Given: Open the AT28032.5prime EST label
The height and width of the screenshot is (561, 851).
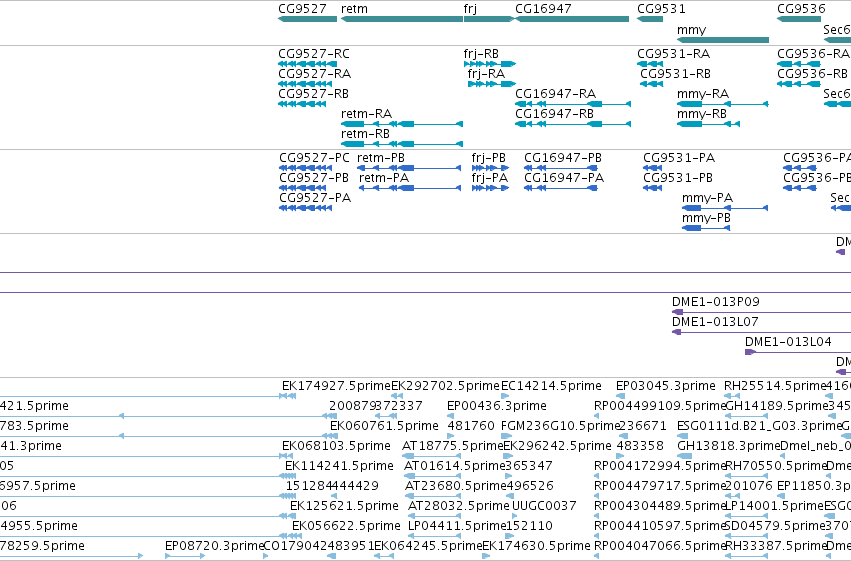Looking at the screenshot, I should click(x=459, y=506).
